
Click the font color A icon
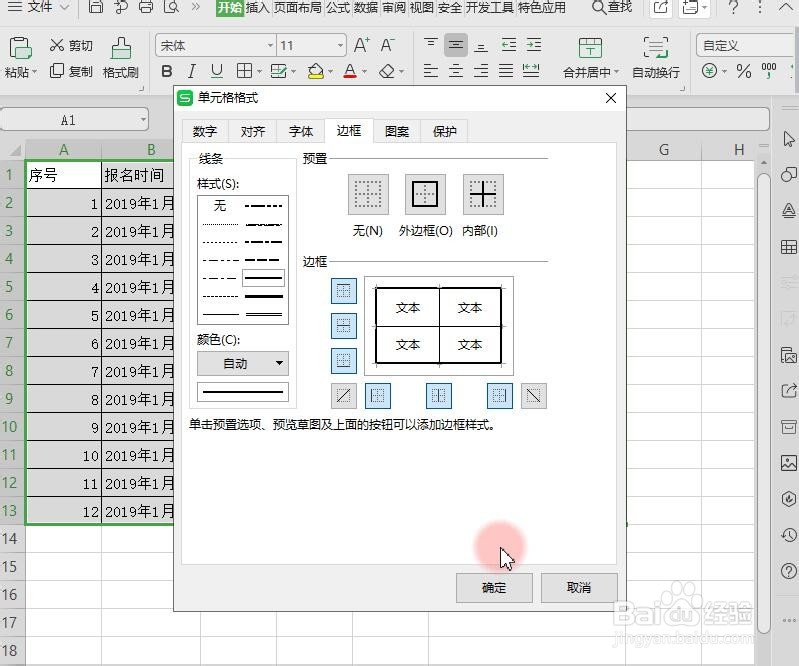(x=350, y=71)
